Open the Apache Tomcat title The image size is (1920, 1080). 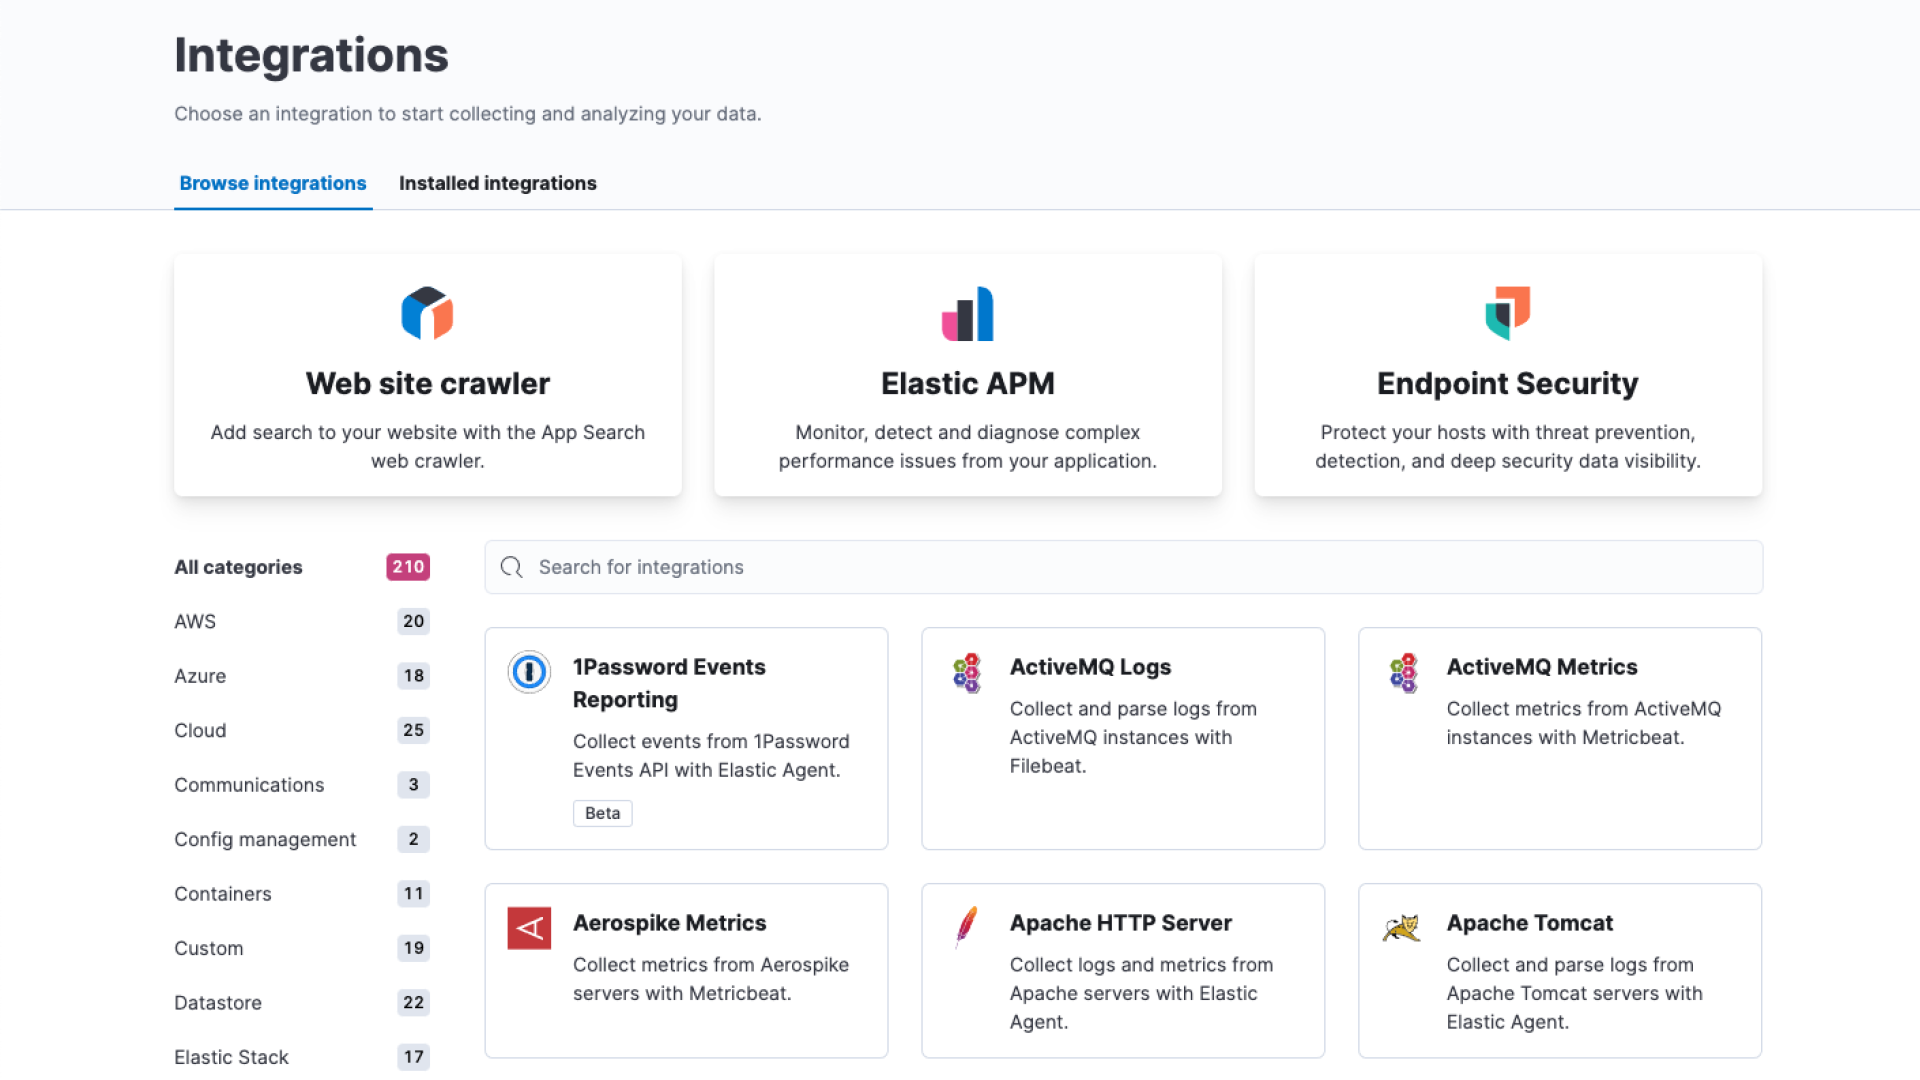[x=1530, y=923]
